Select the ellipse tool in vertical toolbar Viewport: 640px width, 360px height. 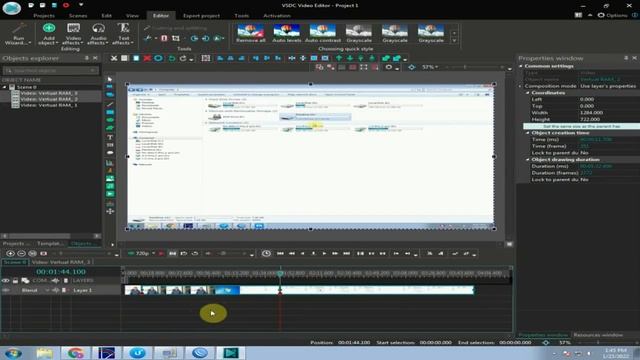pos(110,120)
